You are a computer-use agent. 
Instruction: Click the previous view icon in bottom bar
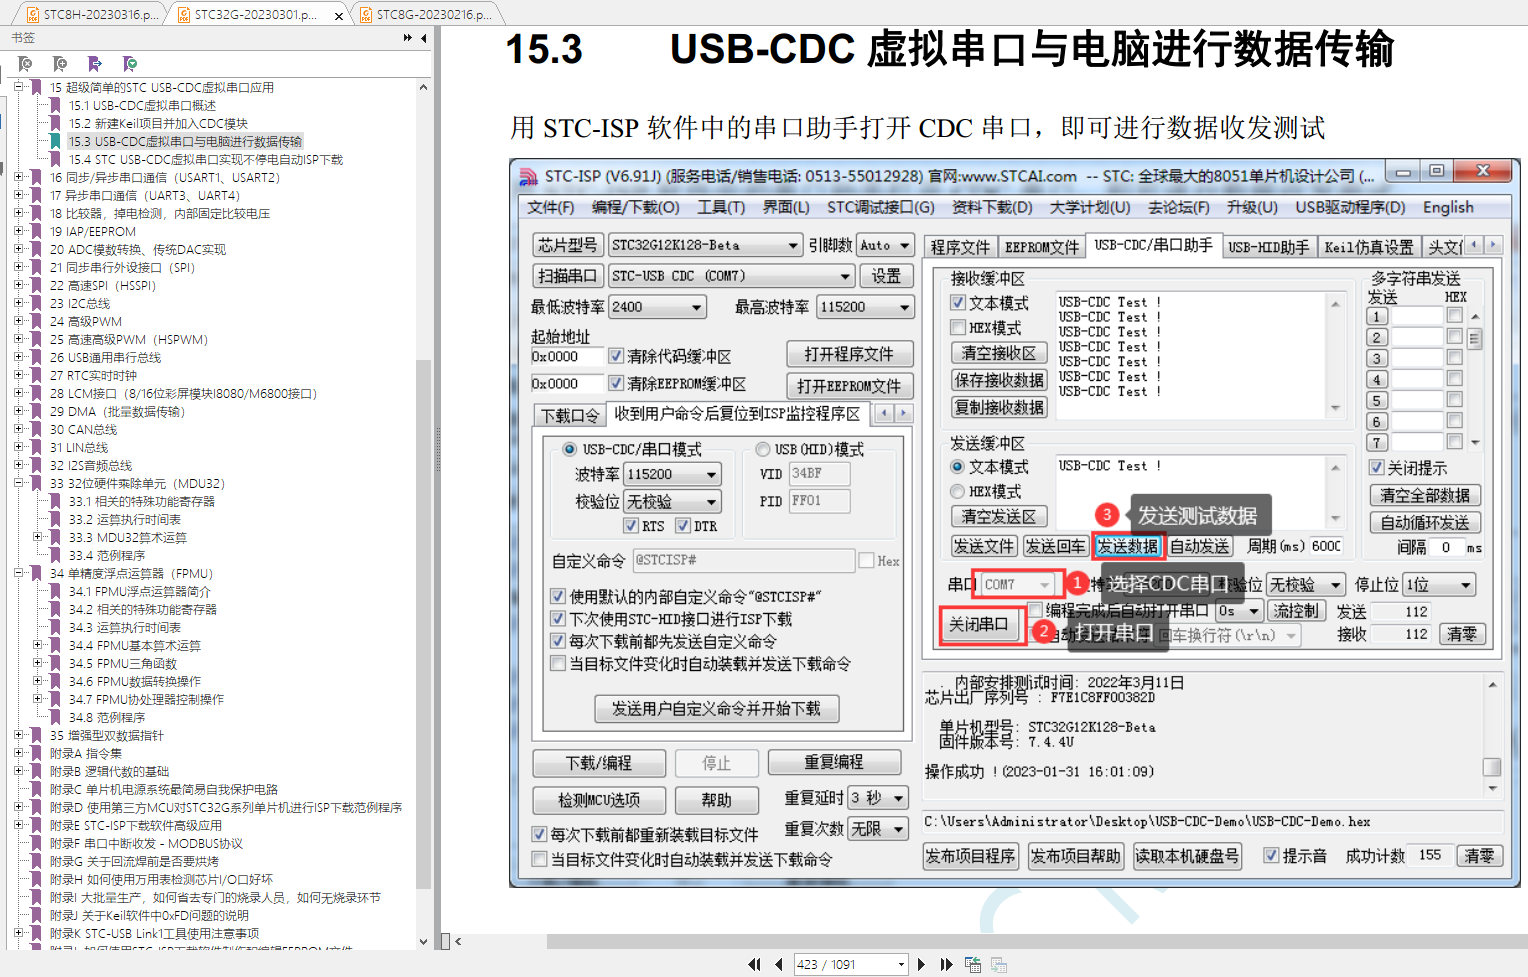(972, 964)
